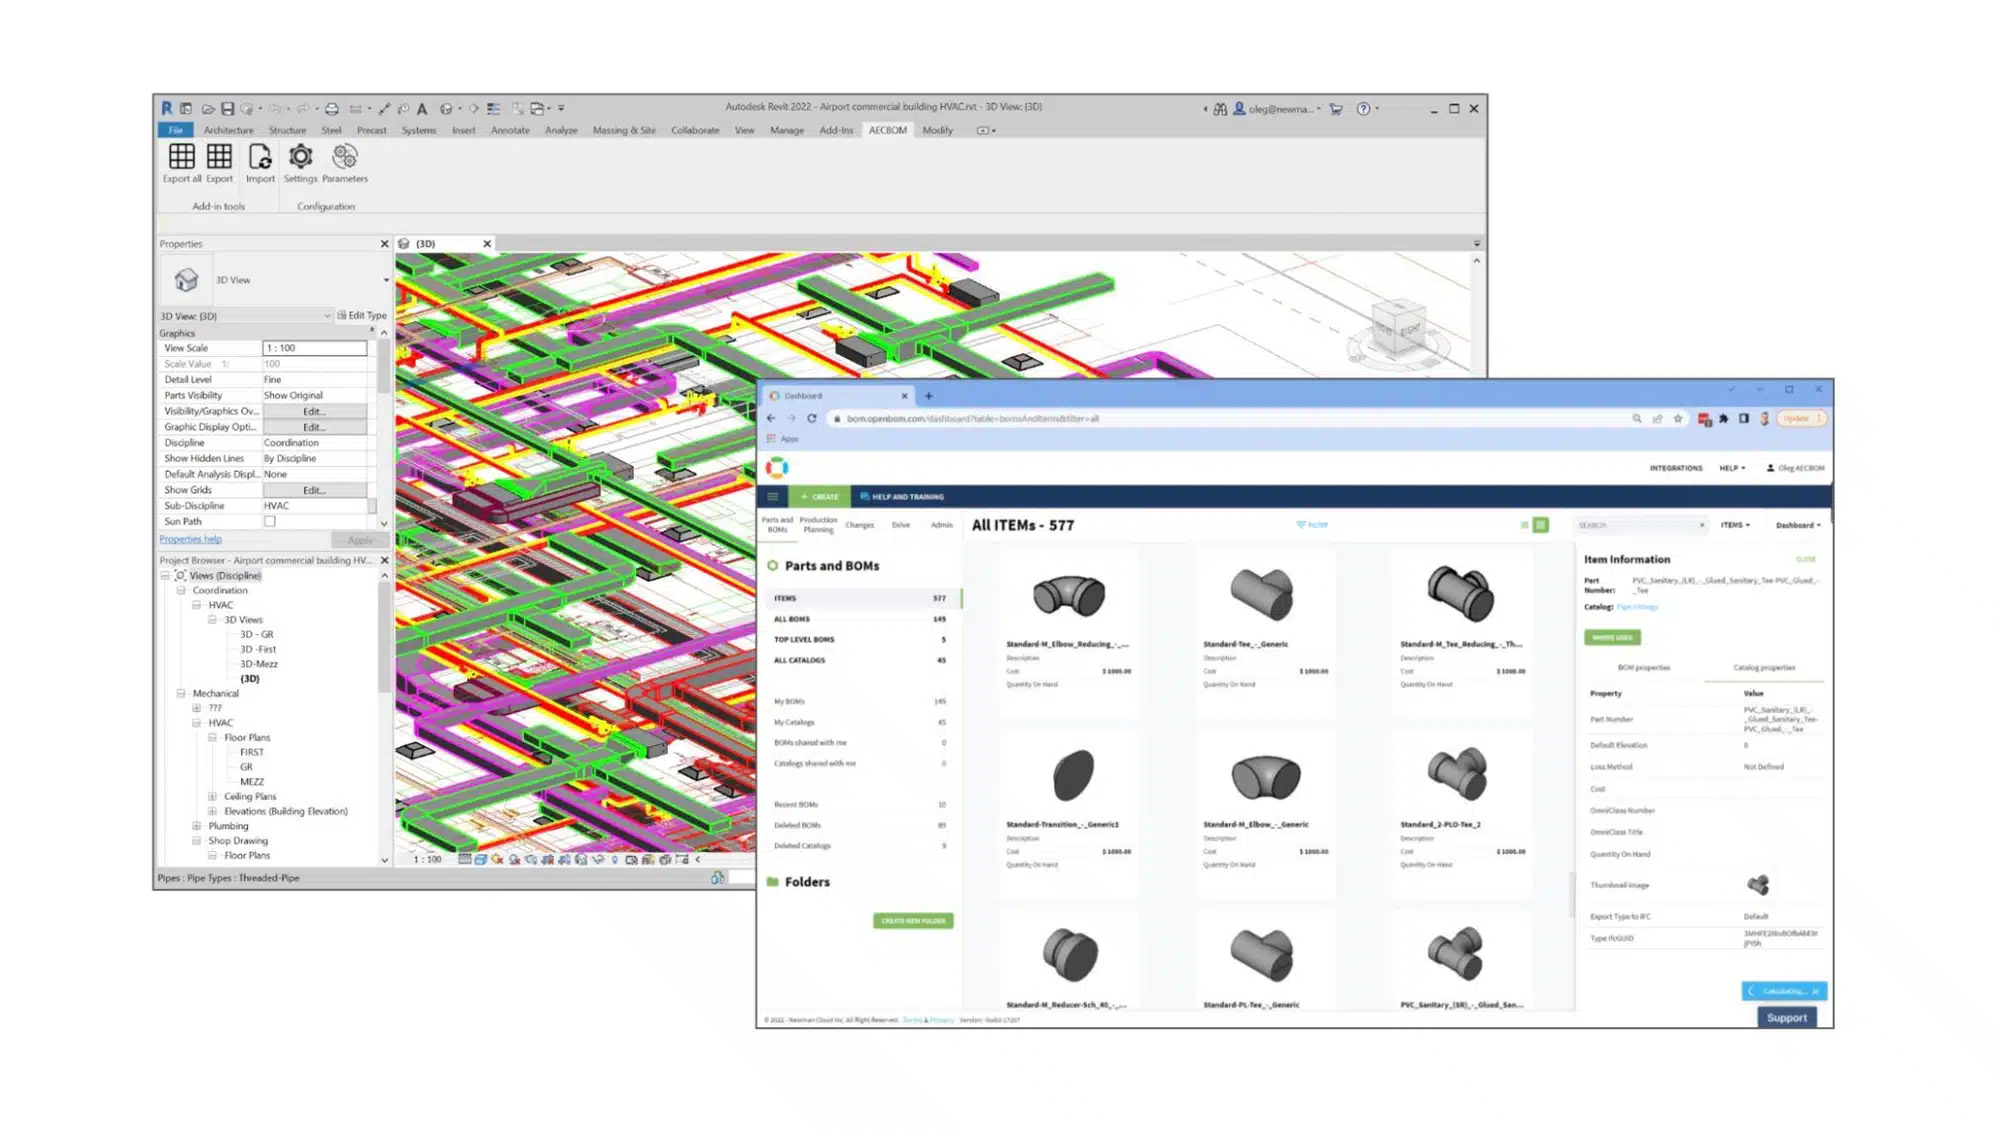Click the green Where Used button in Item Information

(x=1612, y=637)
